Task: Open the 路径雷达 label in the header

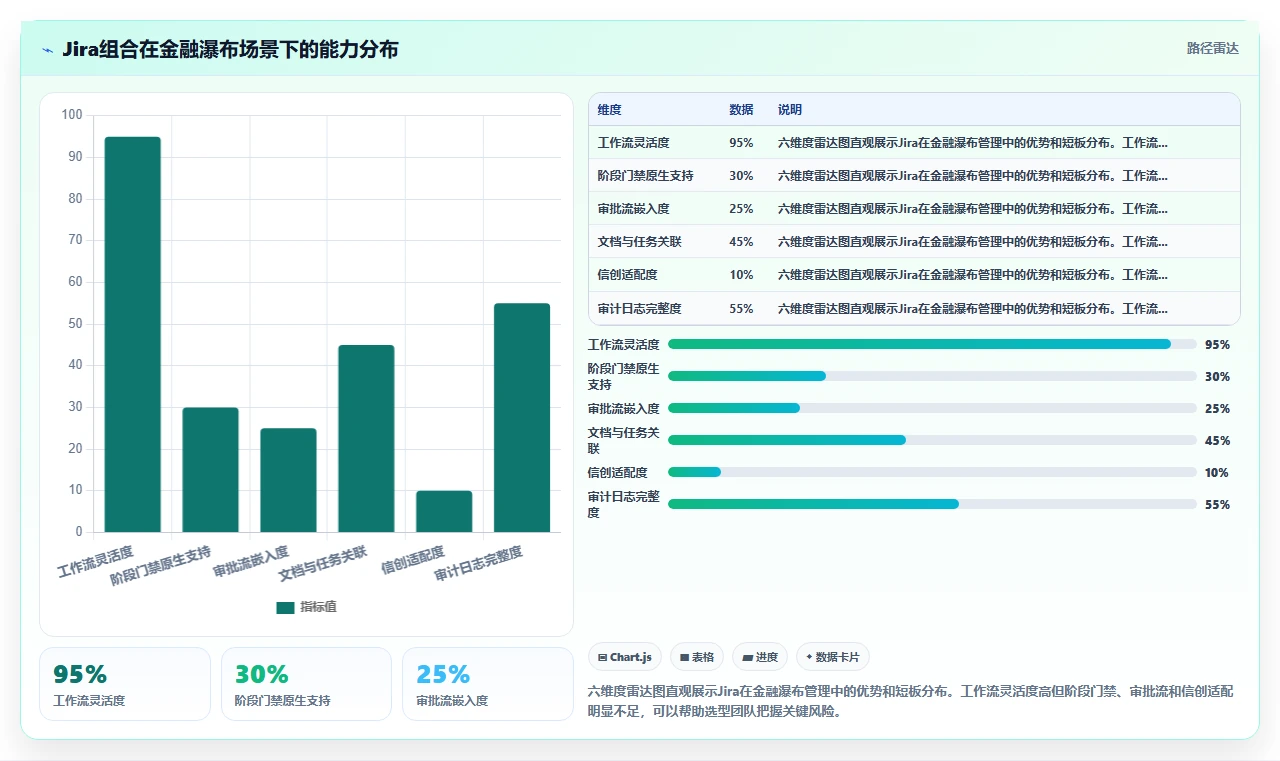Action: [1212, 48]
